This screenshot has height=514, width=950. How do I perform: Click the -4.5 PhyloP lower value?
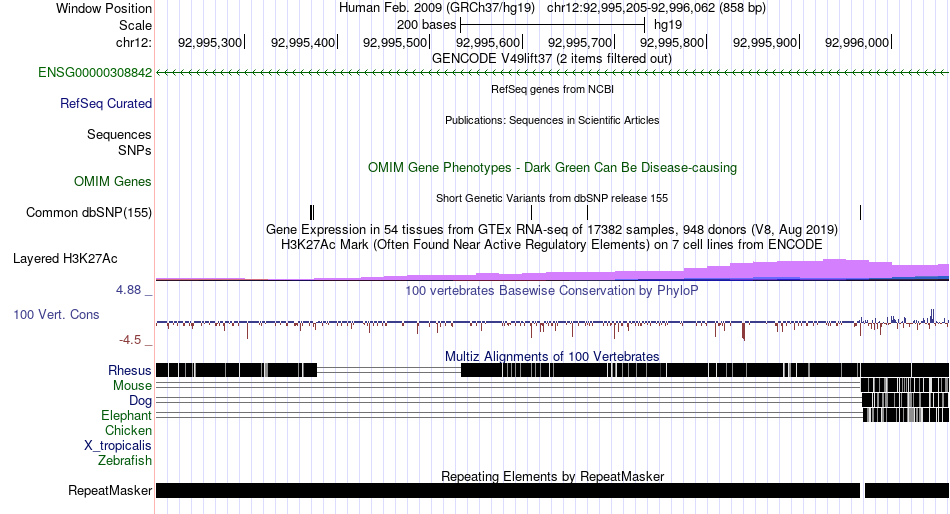point(130,340)
